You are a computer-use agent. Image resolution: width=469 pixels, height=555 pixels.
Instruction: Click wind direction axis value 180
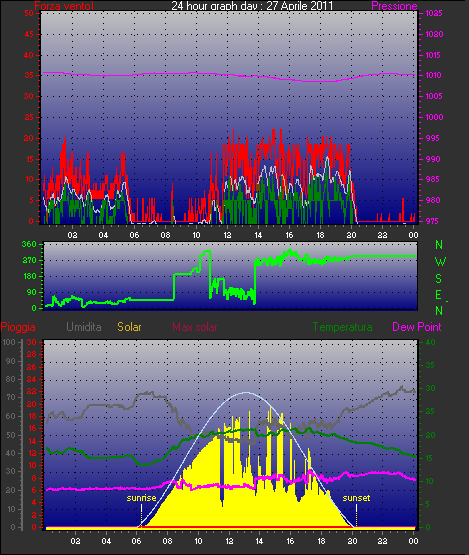click(30, 276)
